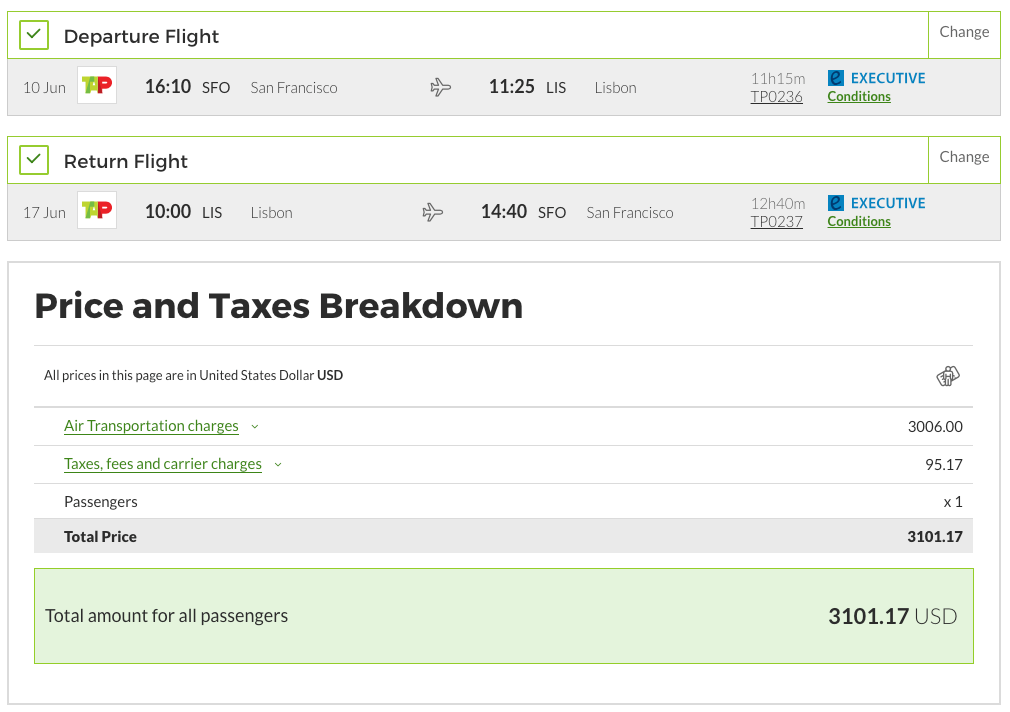Expand Air Transportation charges chevron
The height and width of the screenshot is (712, 1010).
[255, 427]
